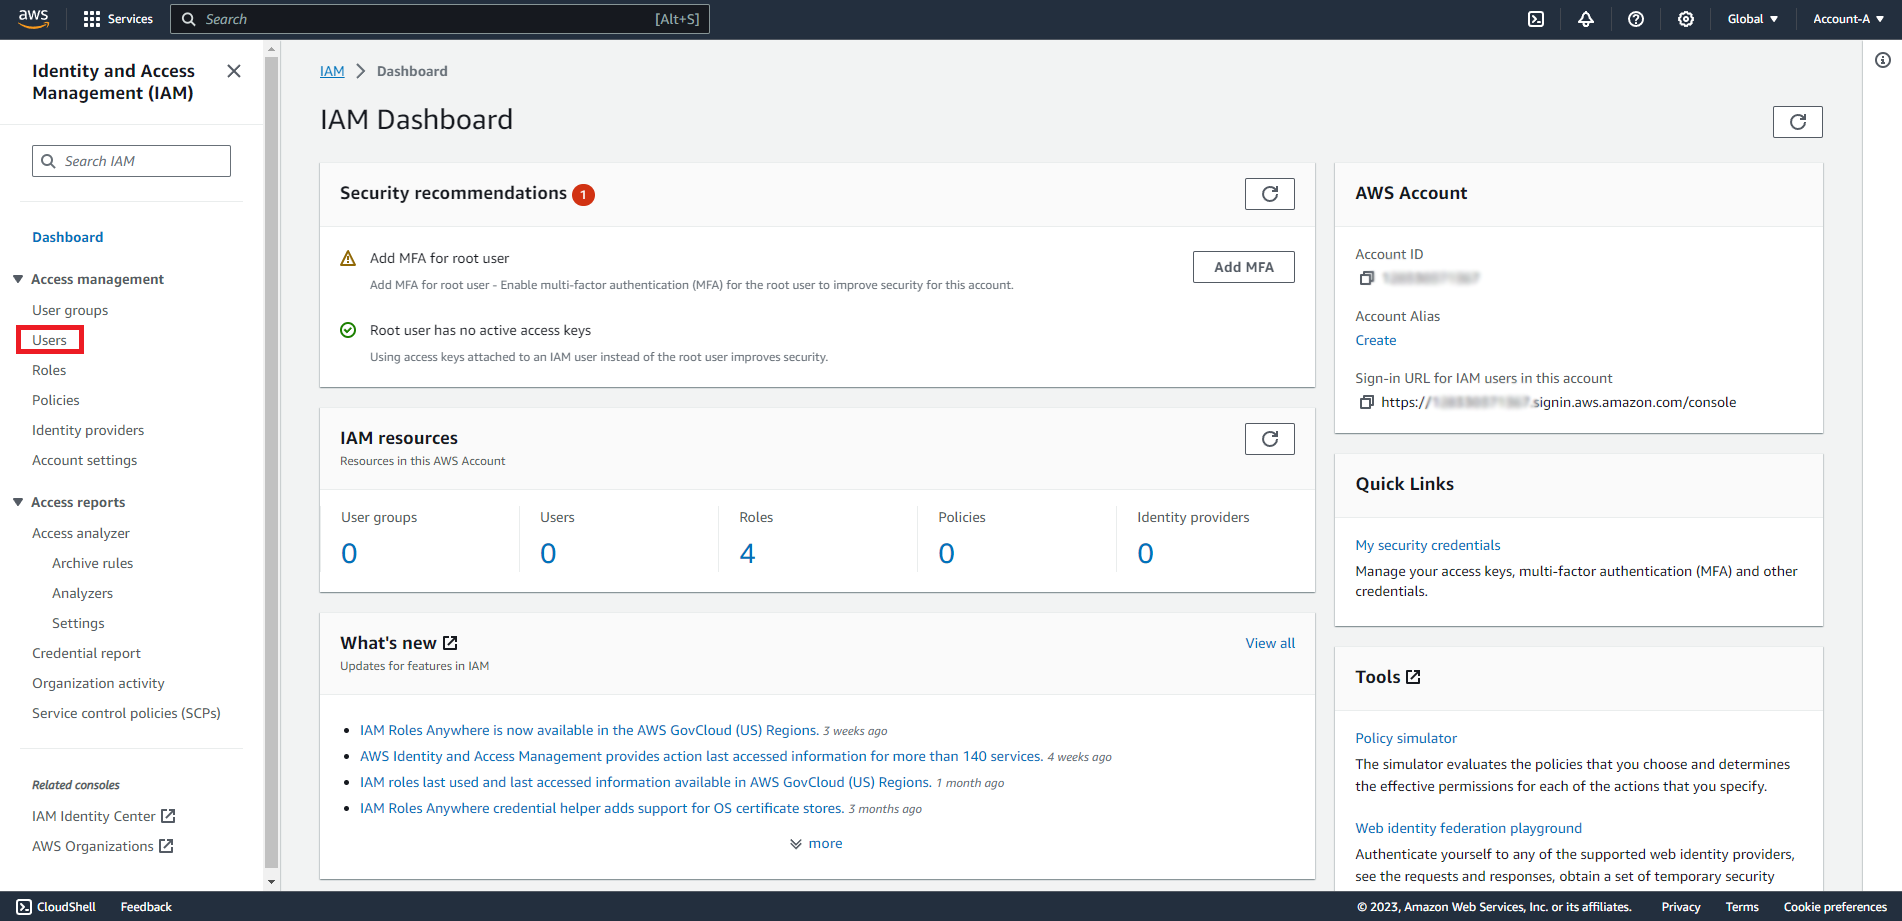Open the Privacy footer link
The width and height of the screenshot is (1902, 921).
point(1681,907)
